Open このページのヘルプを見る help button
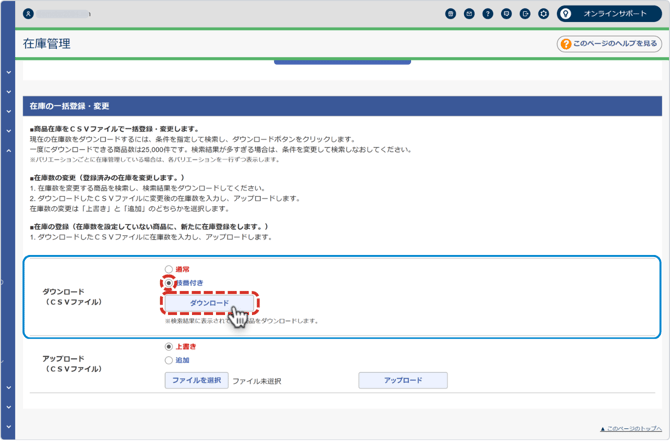Image resolution: width=670 pixels, height=441 pixels. coord(609,44)
